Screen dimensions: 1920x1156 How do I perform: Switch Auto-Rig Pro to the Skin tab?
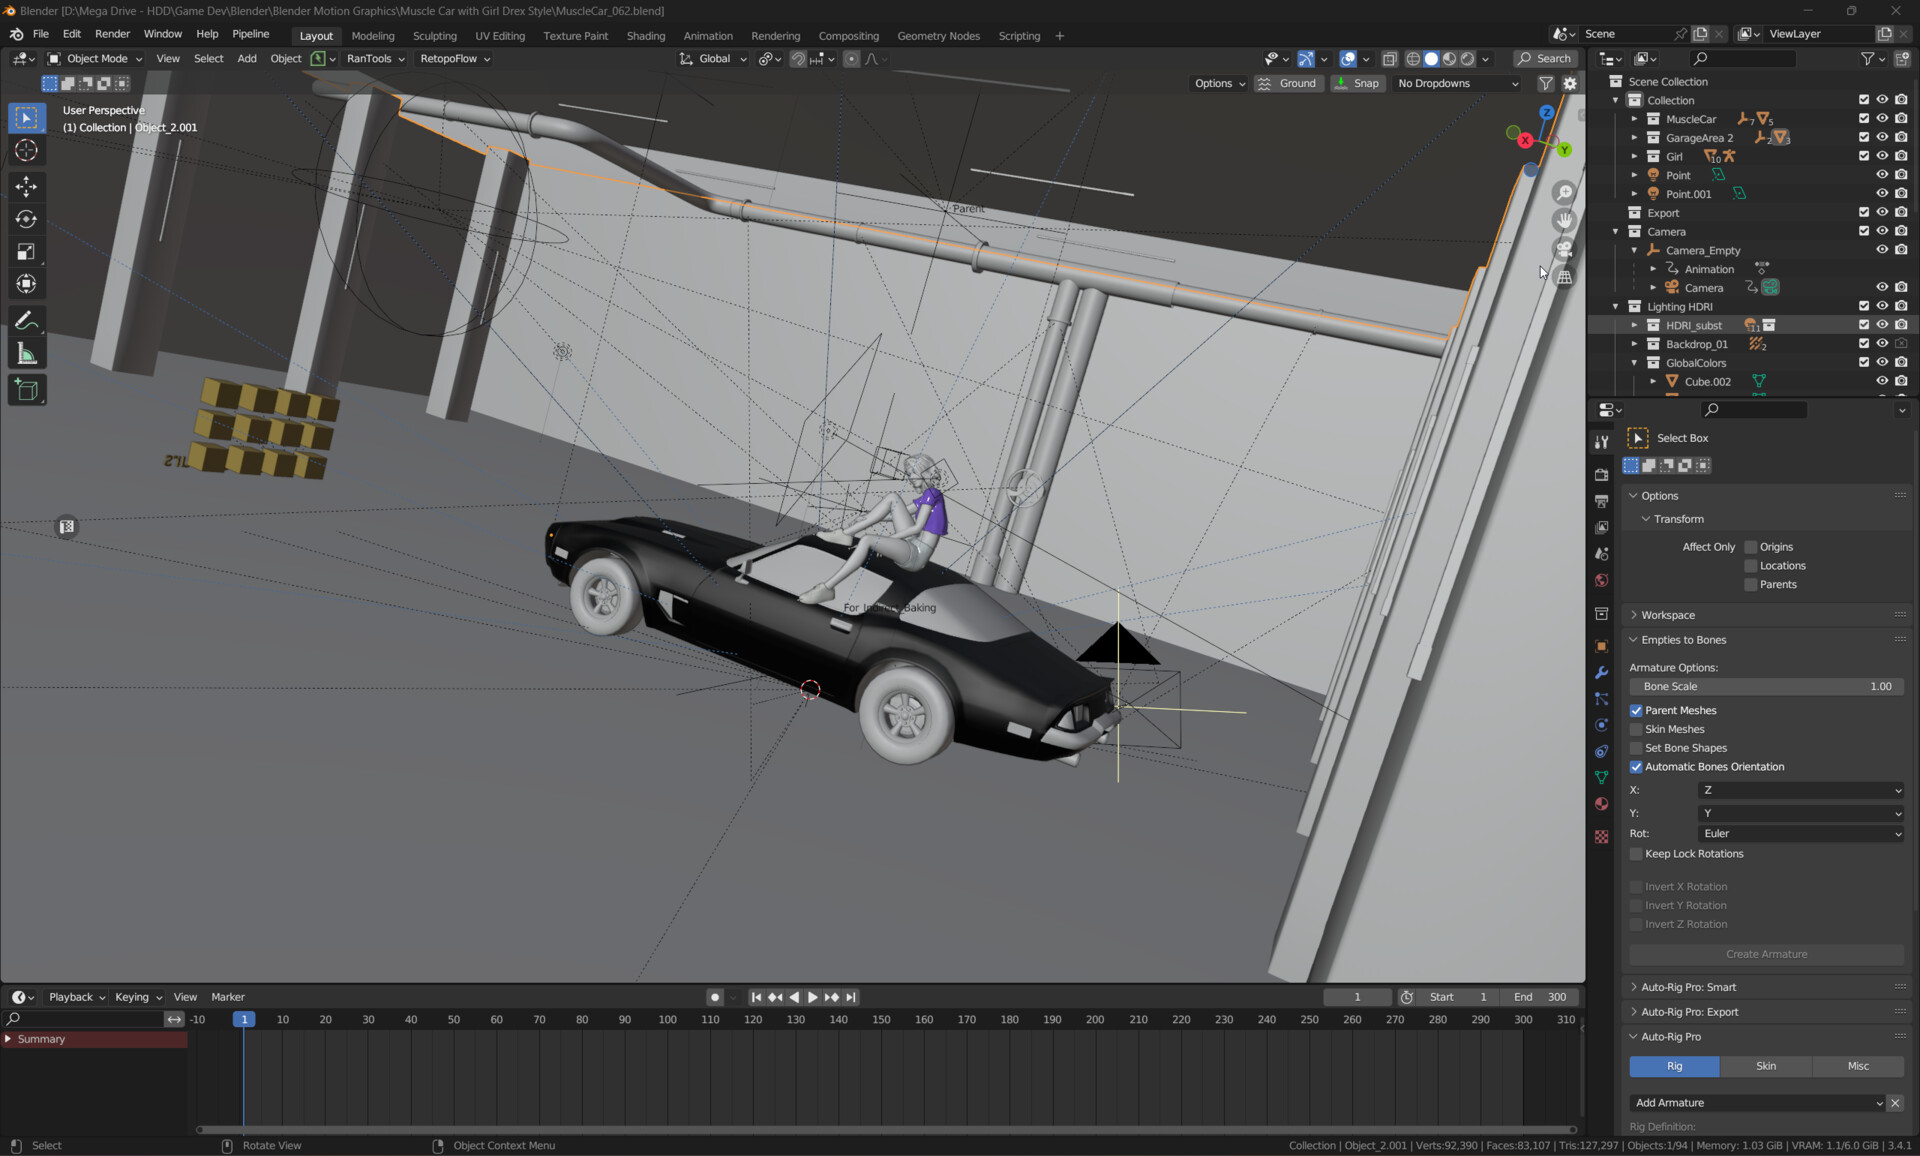pos(1765,1066)
